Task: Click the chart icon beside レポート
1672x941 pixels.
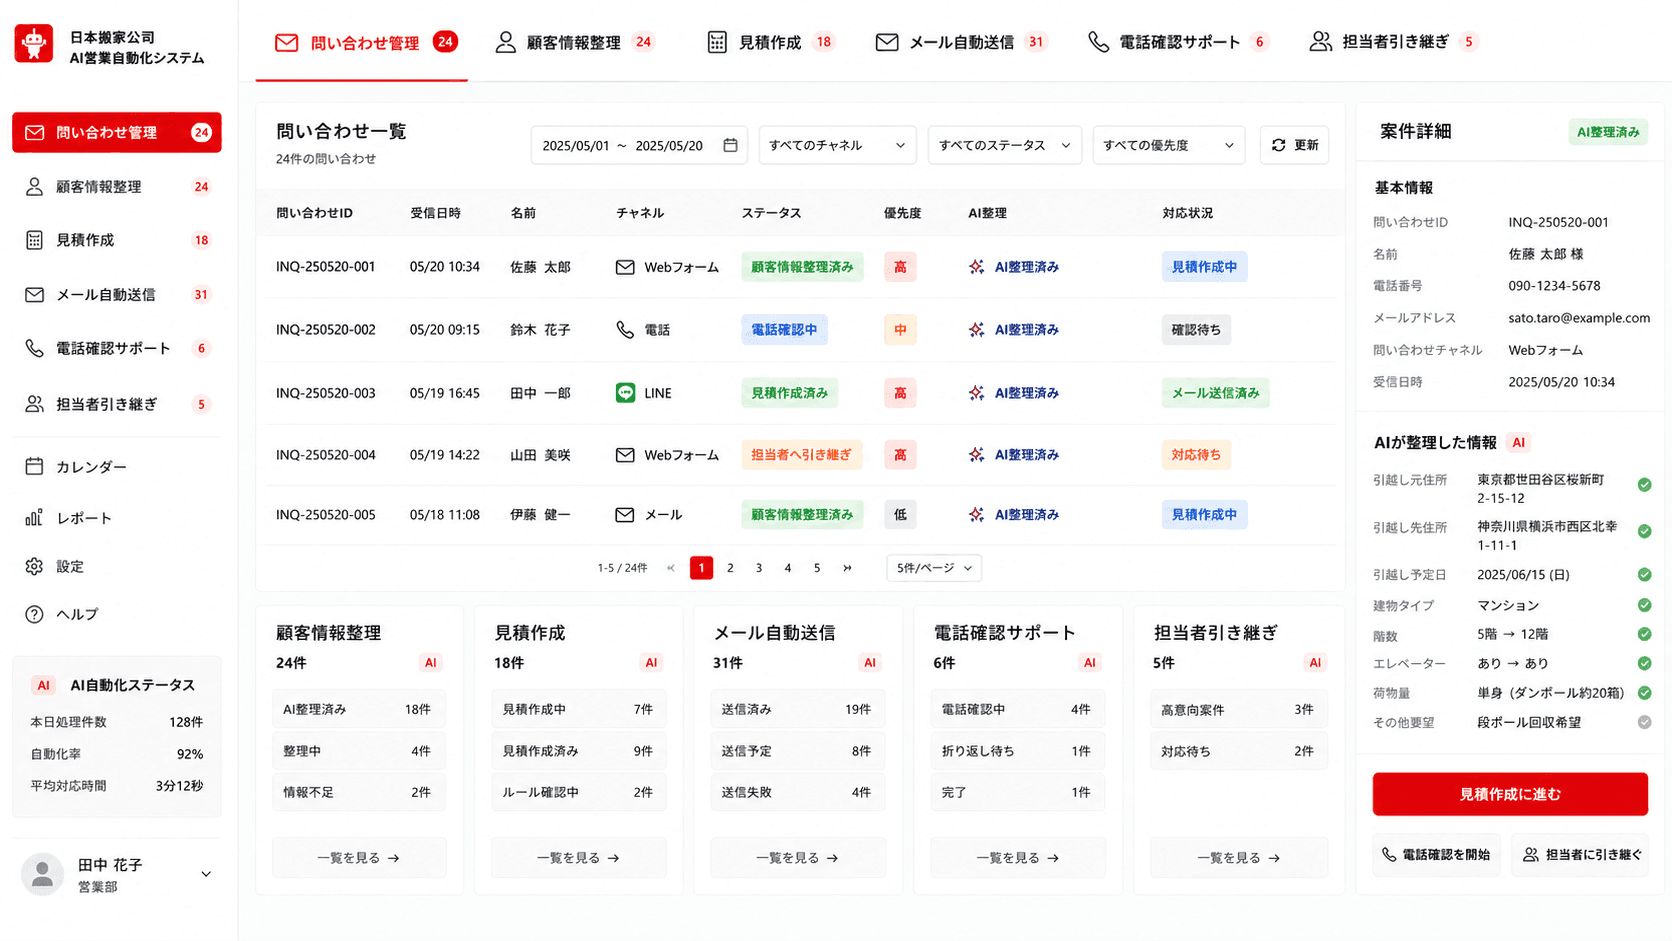Action: [34, 518]
